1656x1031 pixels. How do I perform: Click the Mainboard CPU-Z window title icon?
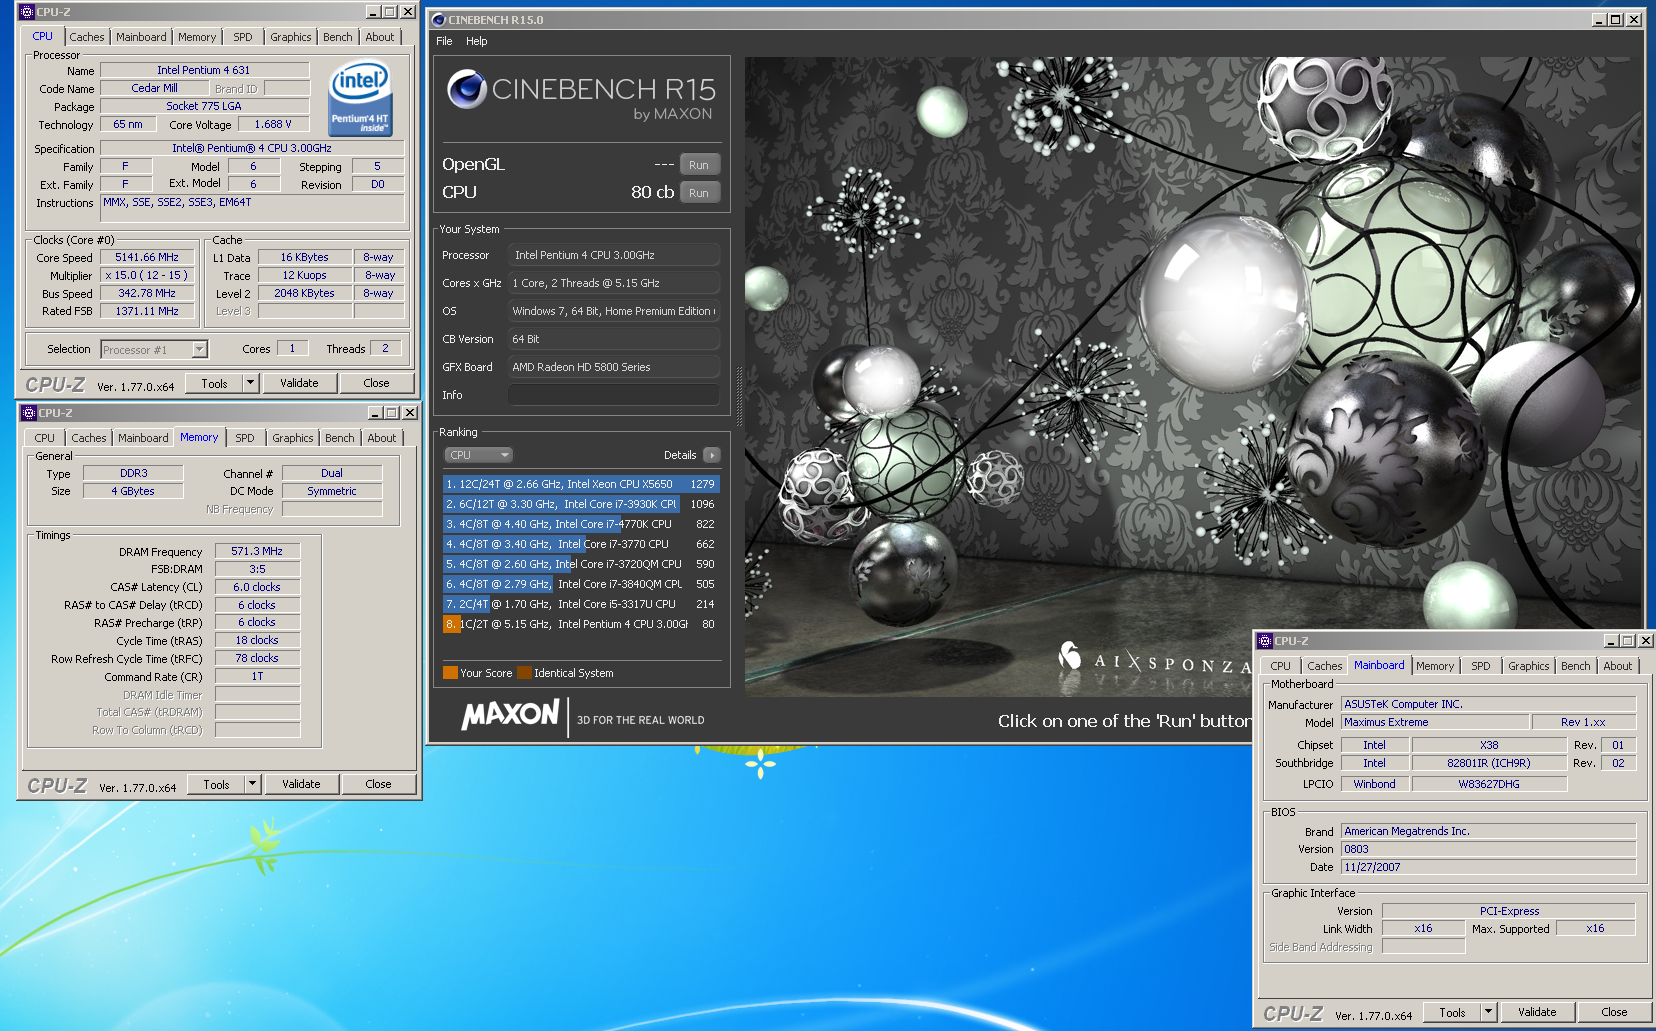[1265, 641]
